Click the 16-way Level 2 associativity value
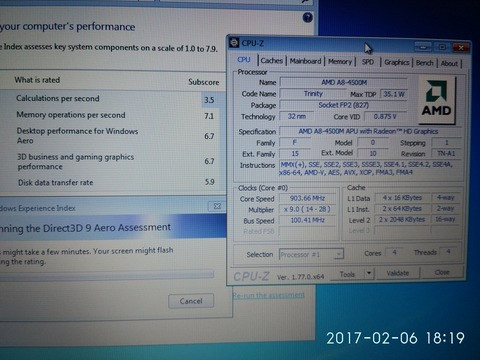The width and height of the screenshot is (480, 360). coord(445,219)
